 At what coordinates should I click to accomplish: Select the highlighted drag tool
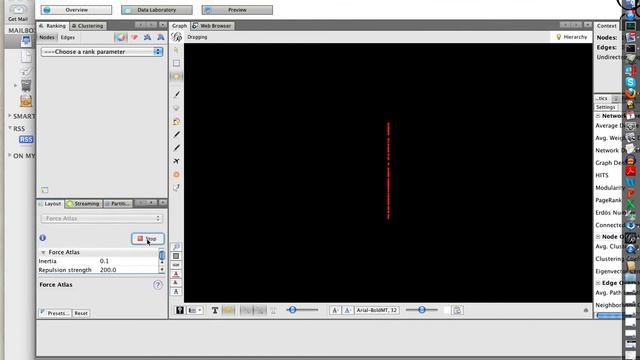[x=176, y=77]
